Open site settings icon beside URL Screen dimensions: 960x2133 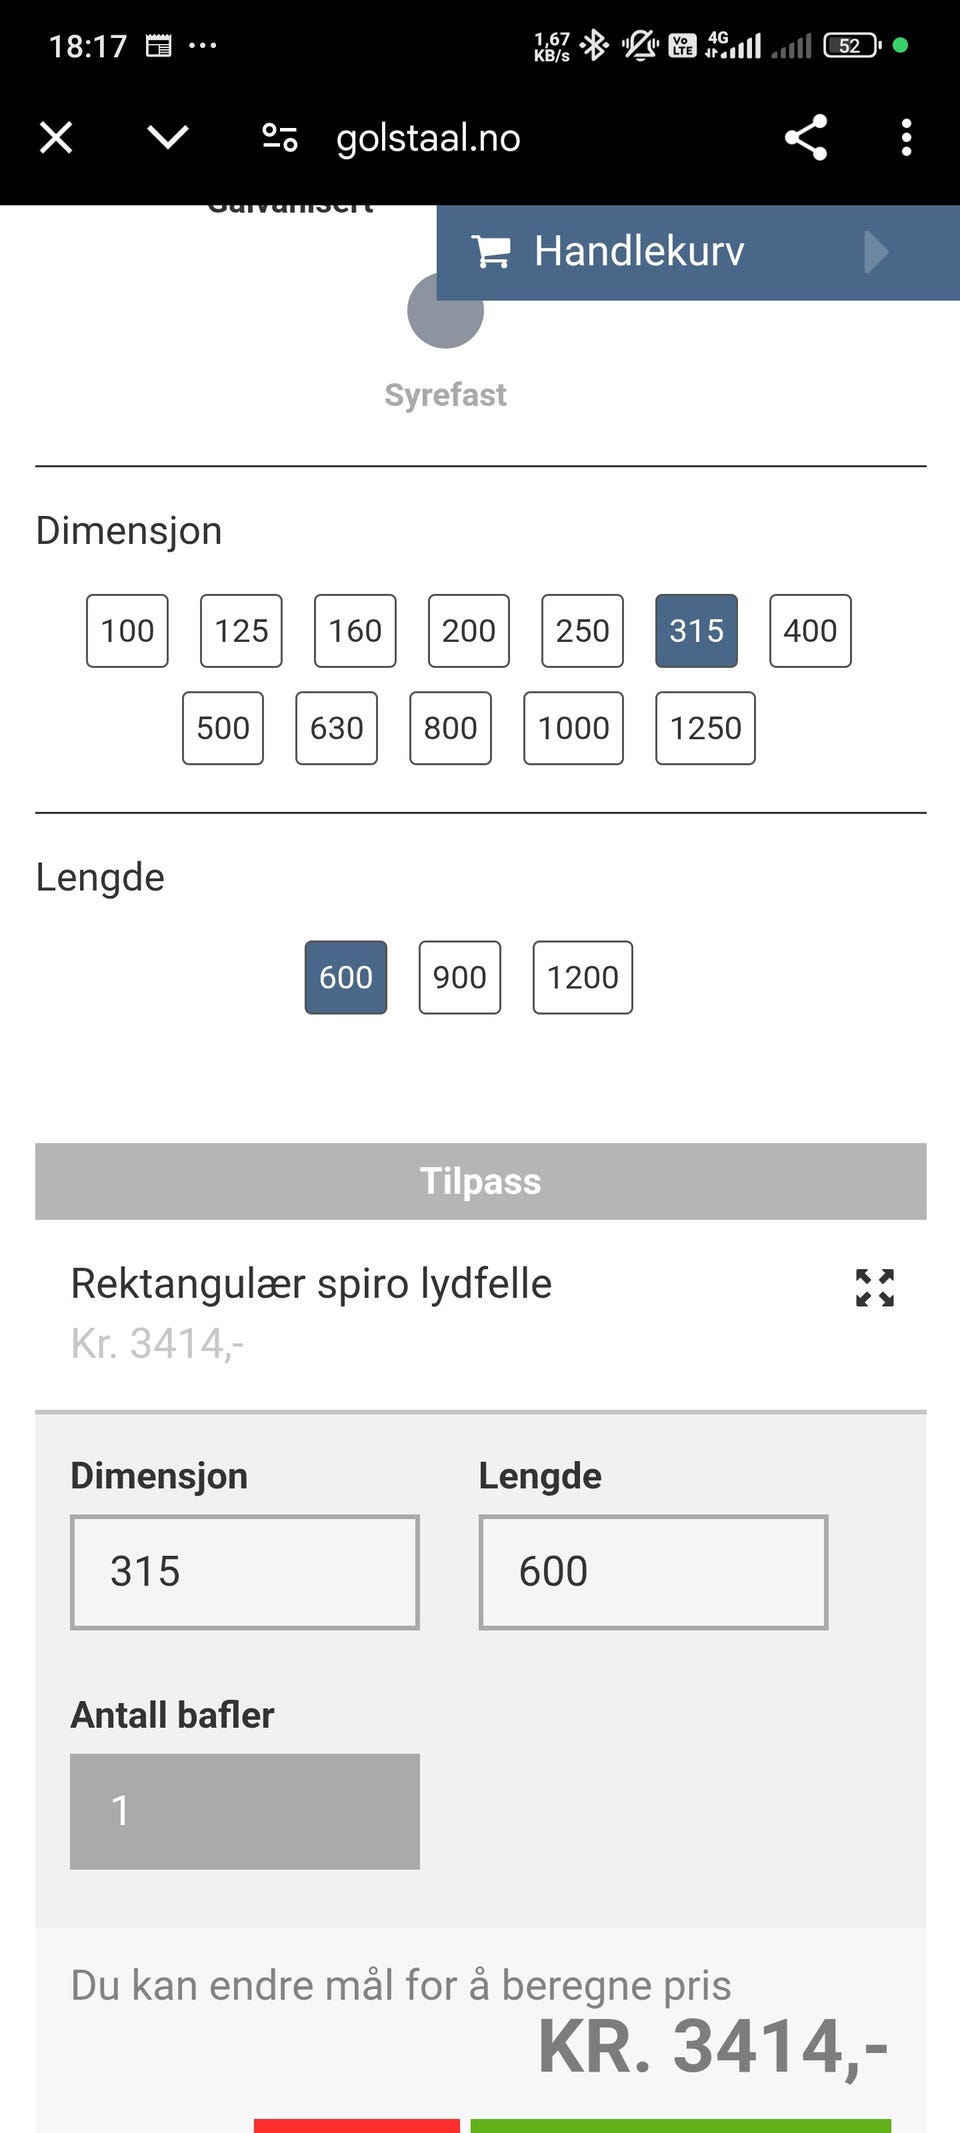click(280, 138)
